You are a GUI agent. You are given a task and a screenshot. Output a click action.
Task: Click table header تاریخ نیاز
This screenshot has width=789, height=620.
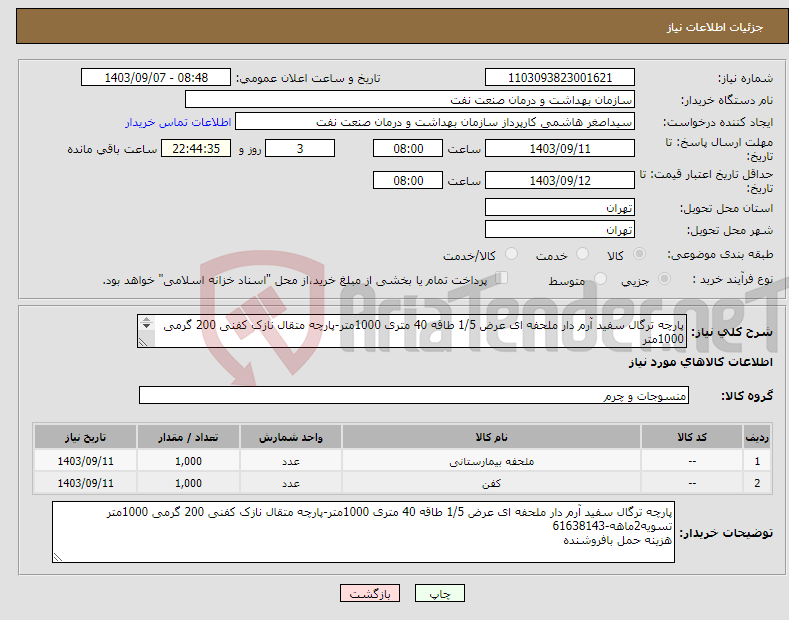[86, 437]
